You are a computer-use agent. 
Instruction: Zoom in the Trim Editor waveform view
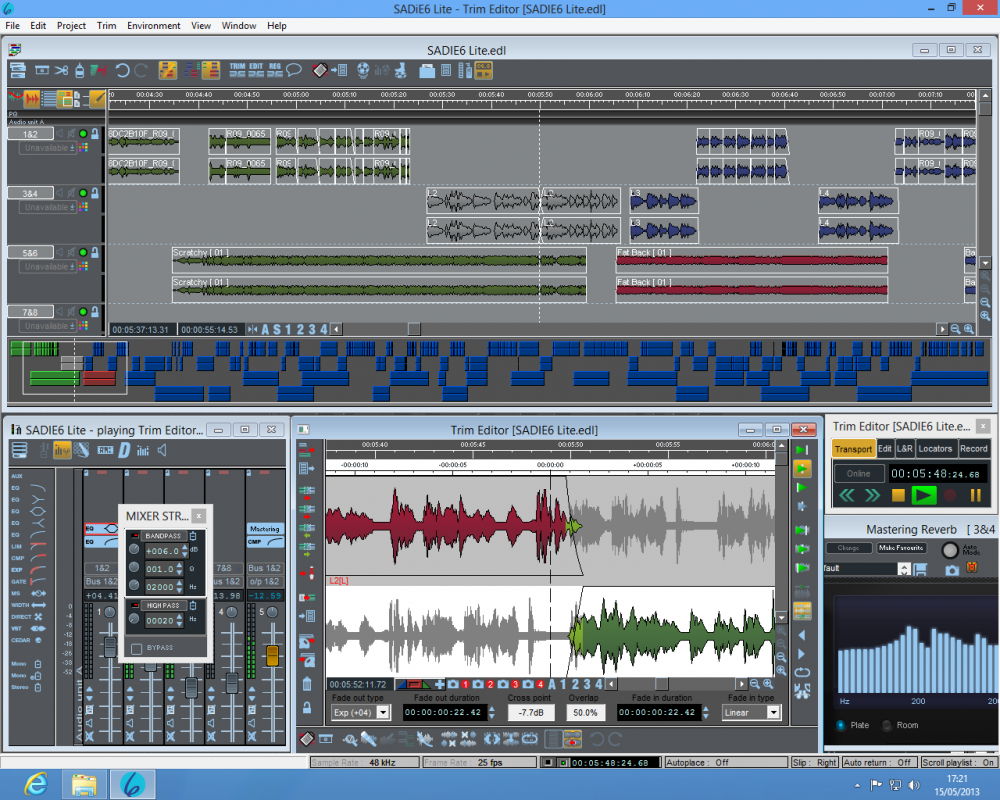(768, 684)
